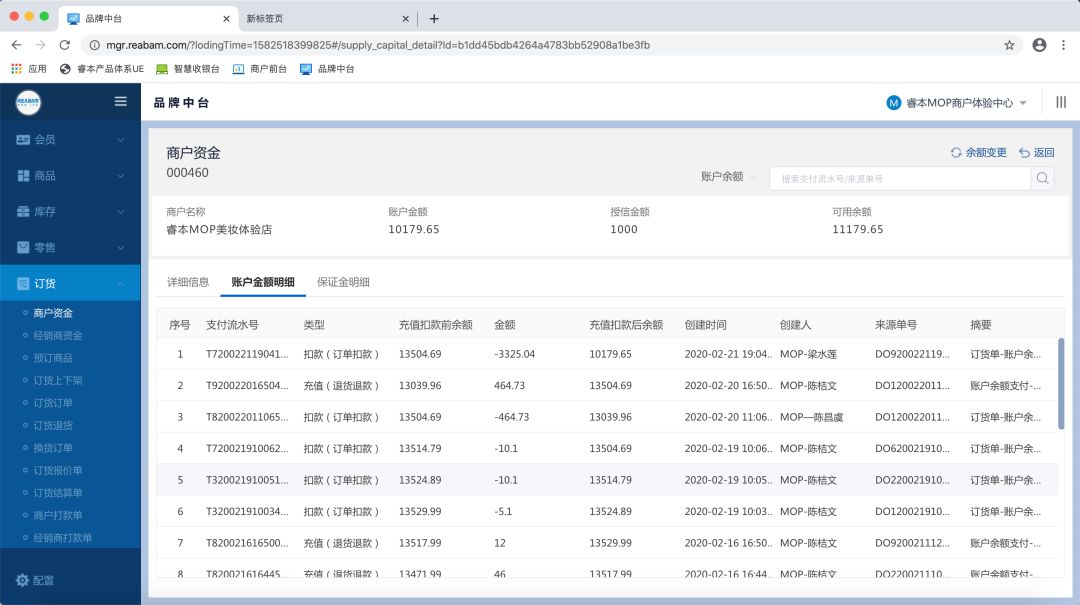The width and height of the screenshot is (1080, 605).
Task: Open 订货结算单 in sidebar
Action: [58, 493]
